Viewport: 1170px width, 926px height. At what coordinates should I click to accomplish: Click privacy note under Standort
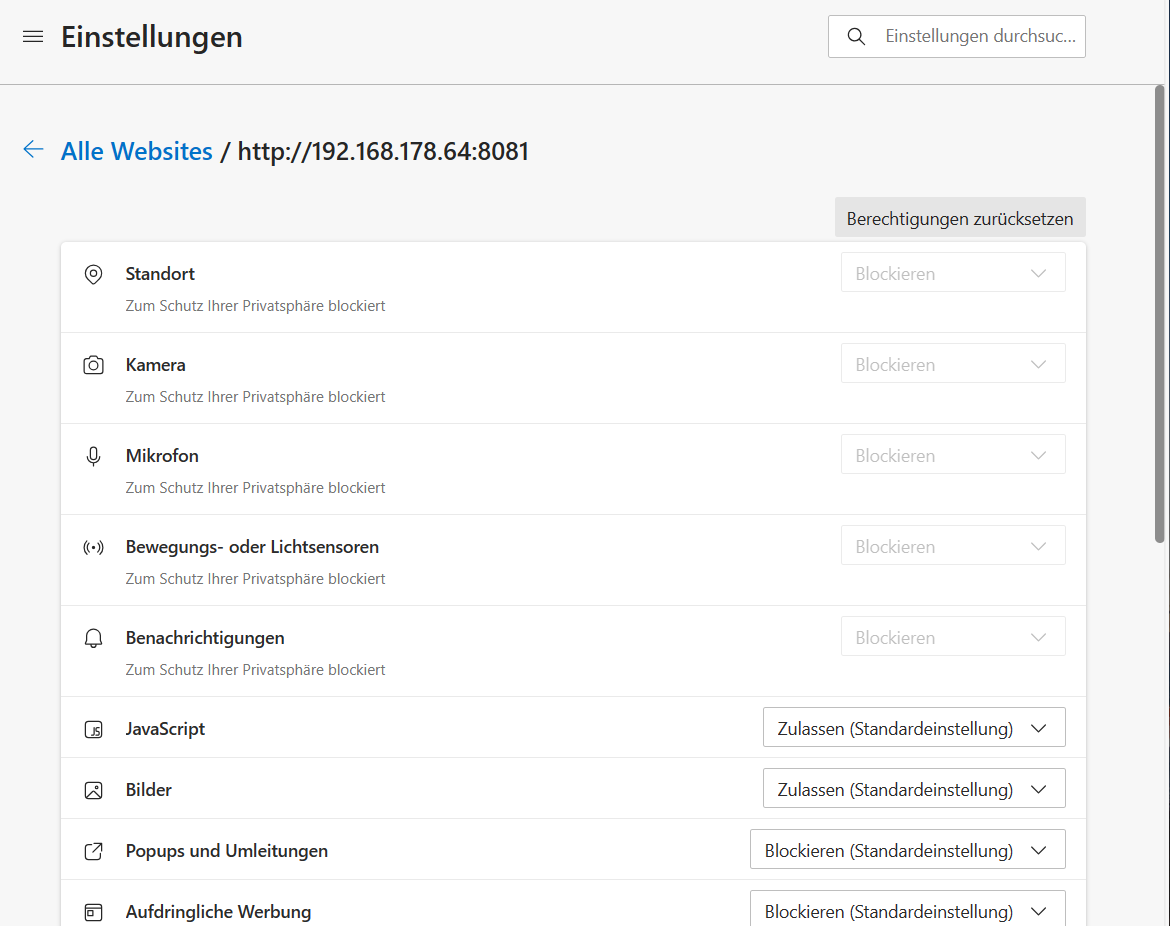[x=255, y=306]
